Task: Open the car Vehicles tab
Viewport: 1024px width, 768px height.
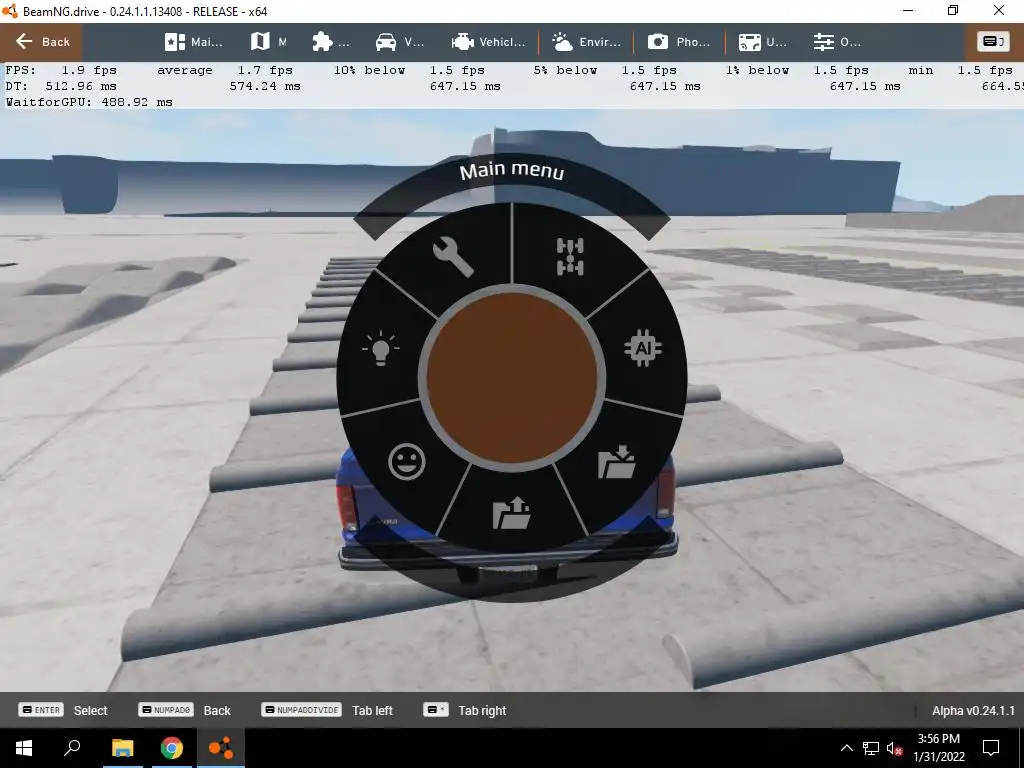Action: click(x=400, y=42)
